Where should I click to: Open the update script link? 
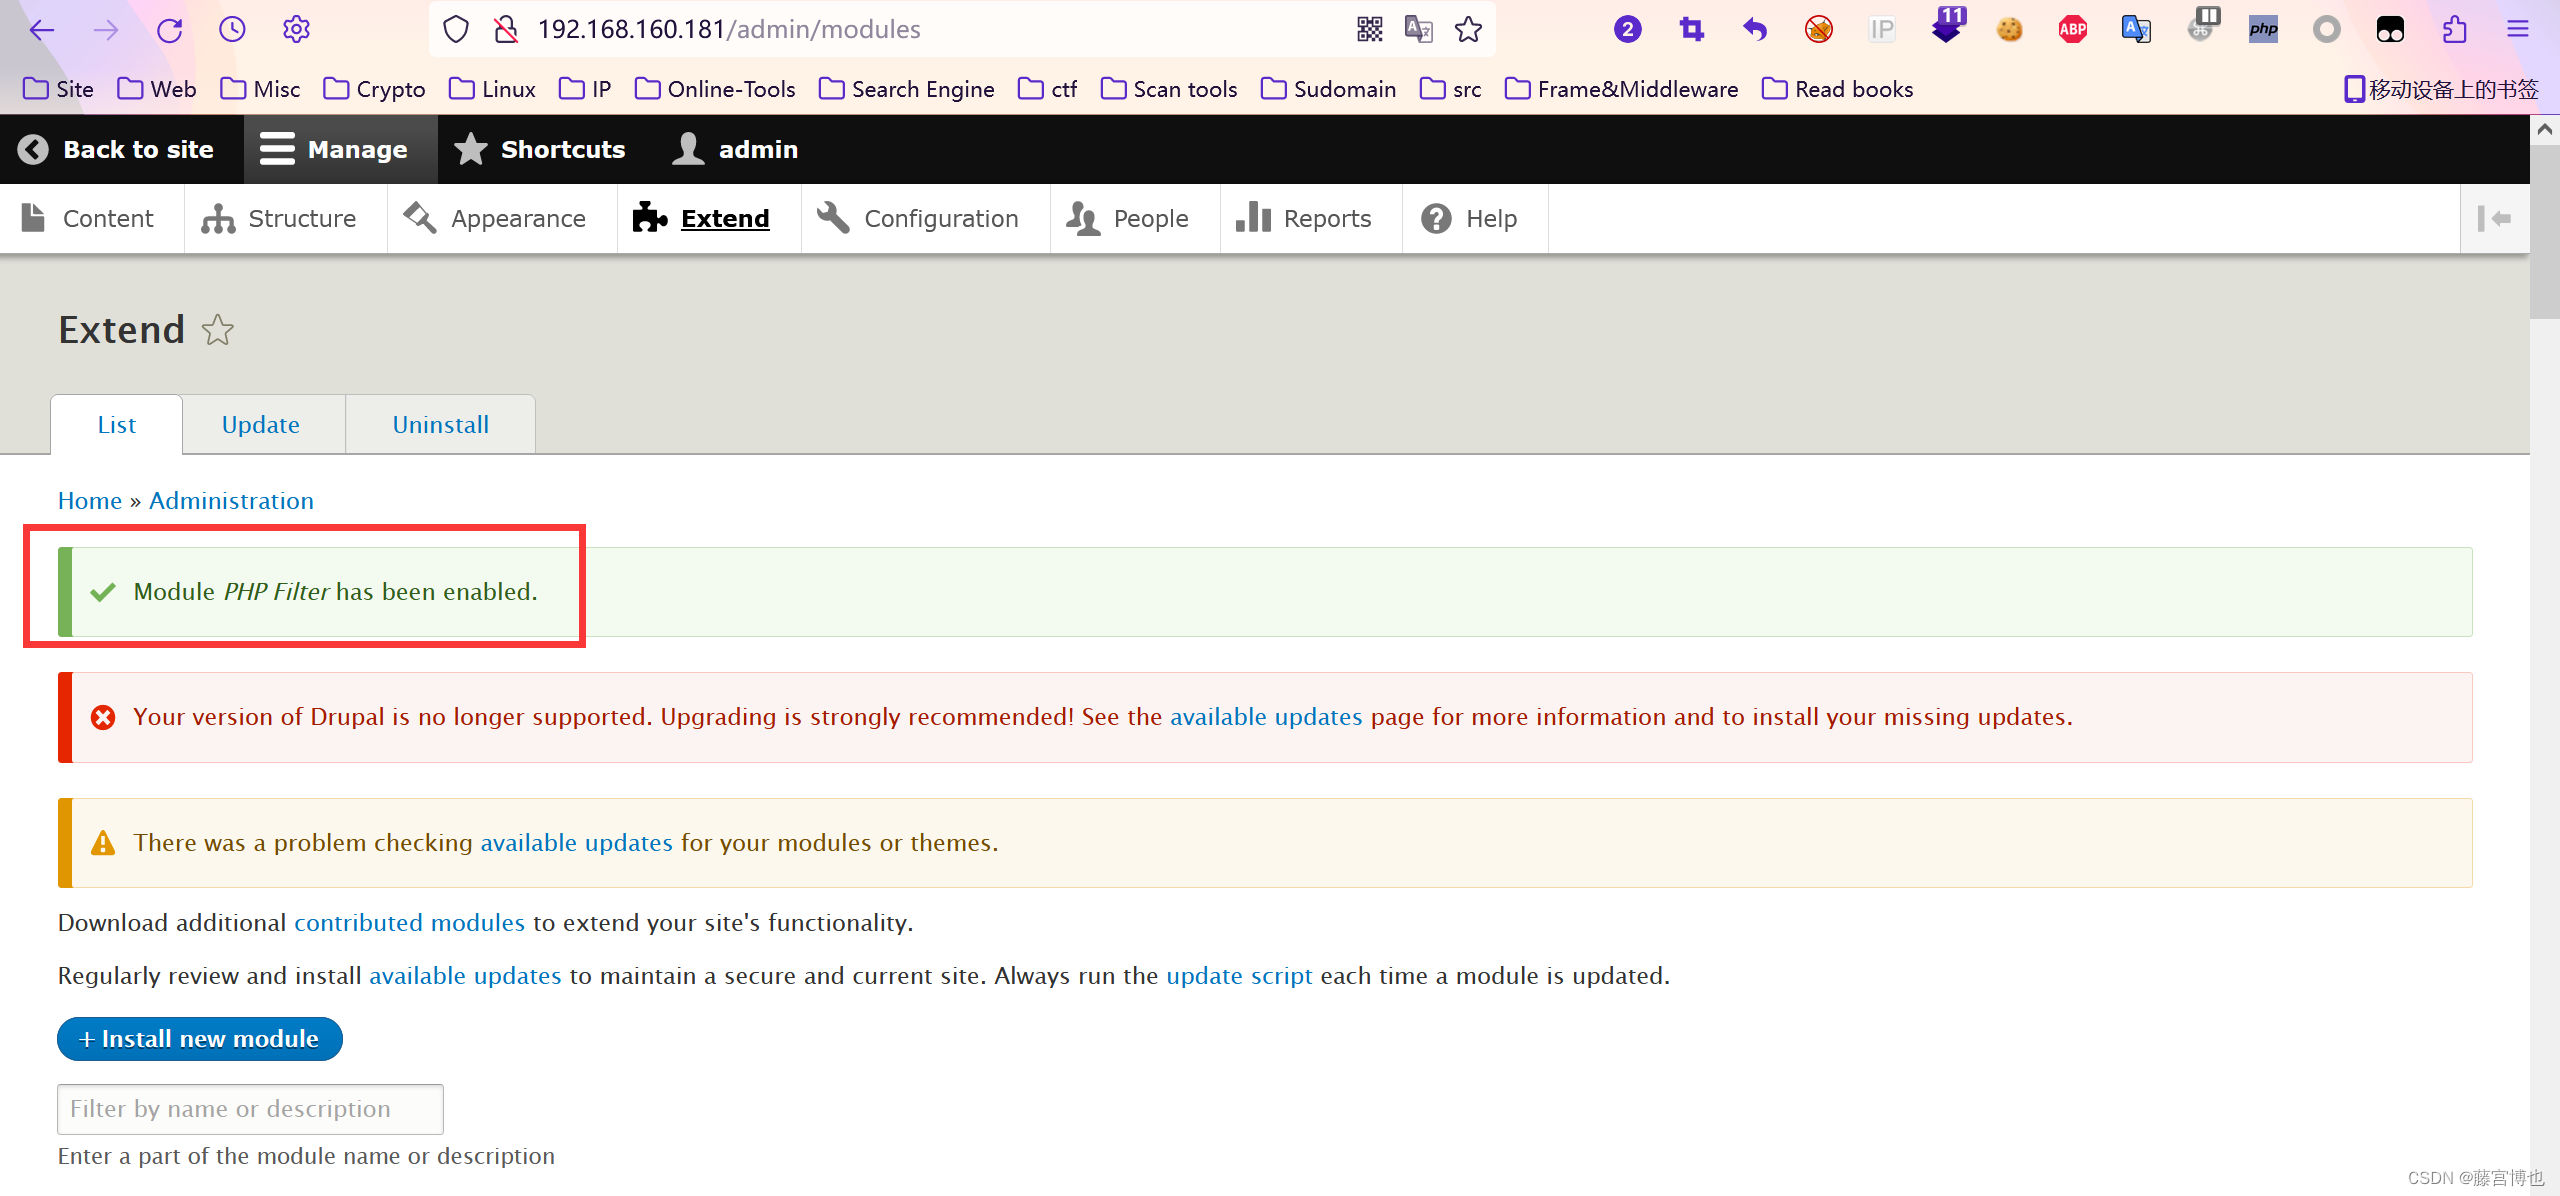1239,975
